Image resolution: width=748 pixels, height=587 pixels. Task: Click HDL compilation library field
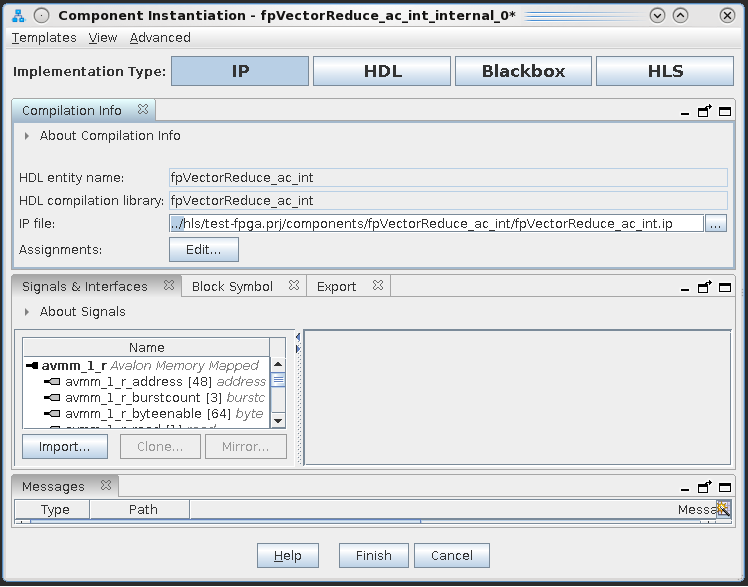448,201
